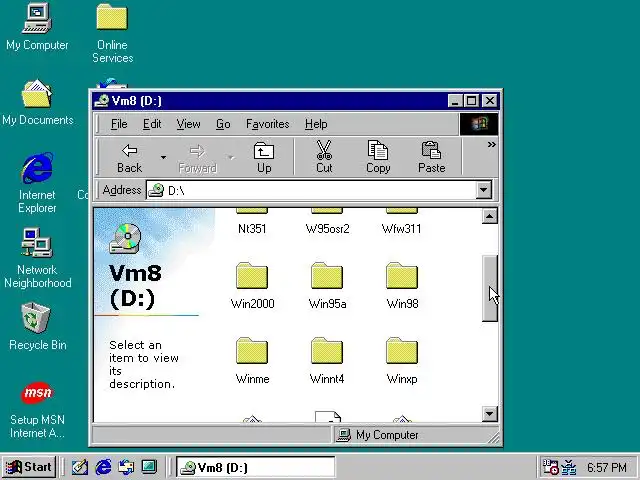Click the Nt351 folder label
Screen dimensions: 640x480
[x=252, y=229]
